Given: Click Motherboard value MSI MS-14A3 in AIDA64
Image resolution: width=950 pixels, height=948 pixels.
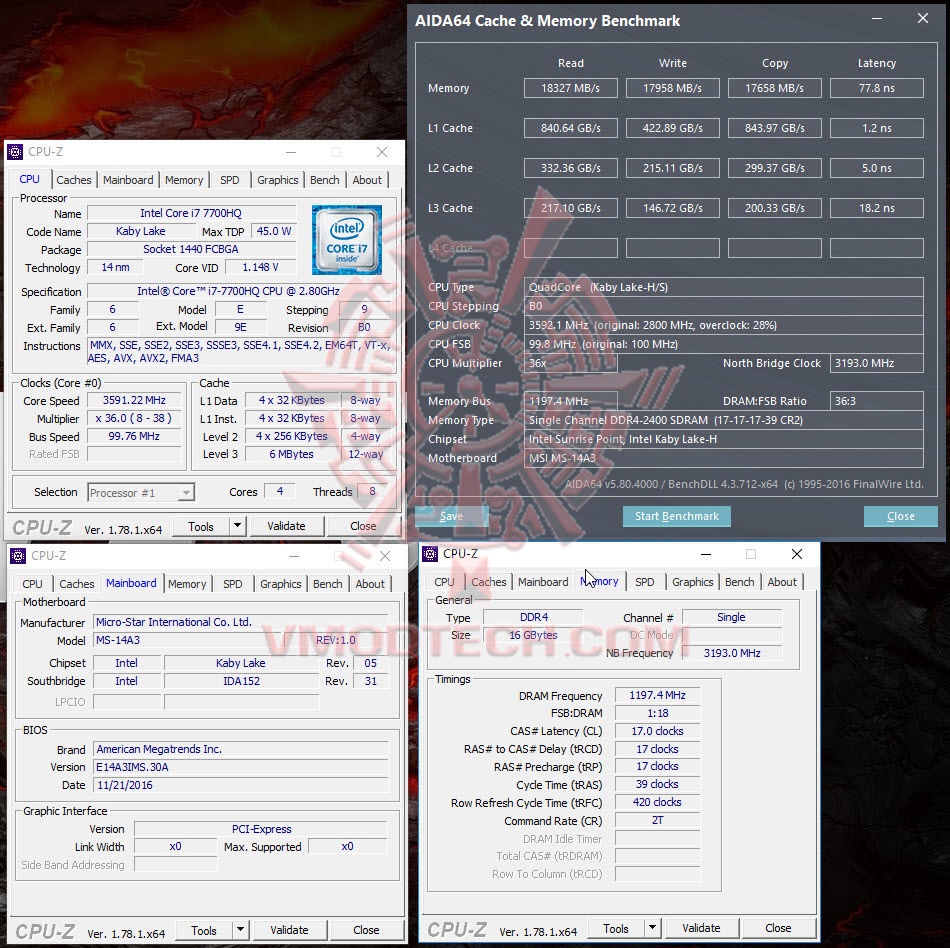Looking at the screenshot, I should point(723,458).
